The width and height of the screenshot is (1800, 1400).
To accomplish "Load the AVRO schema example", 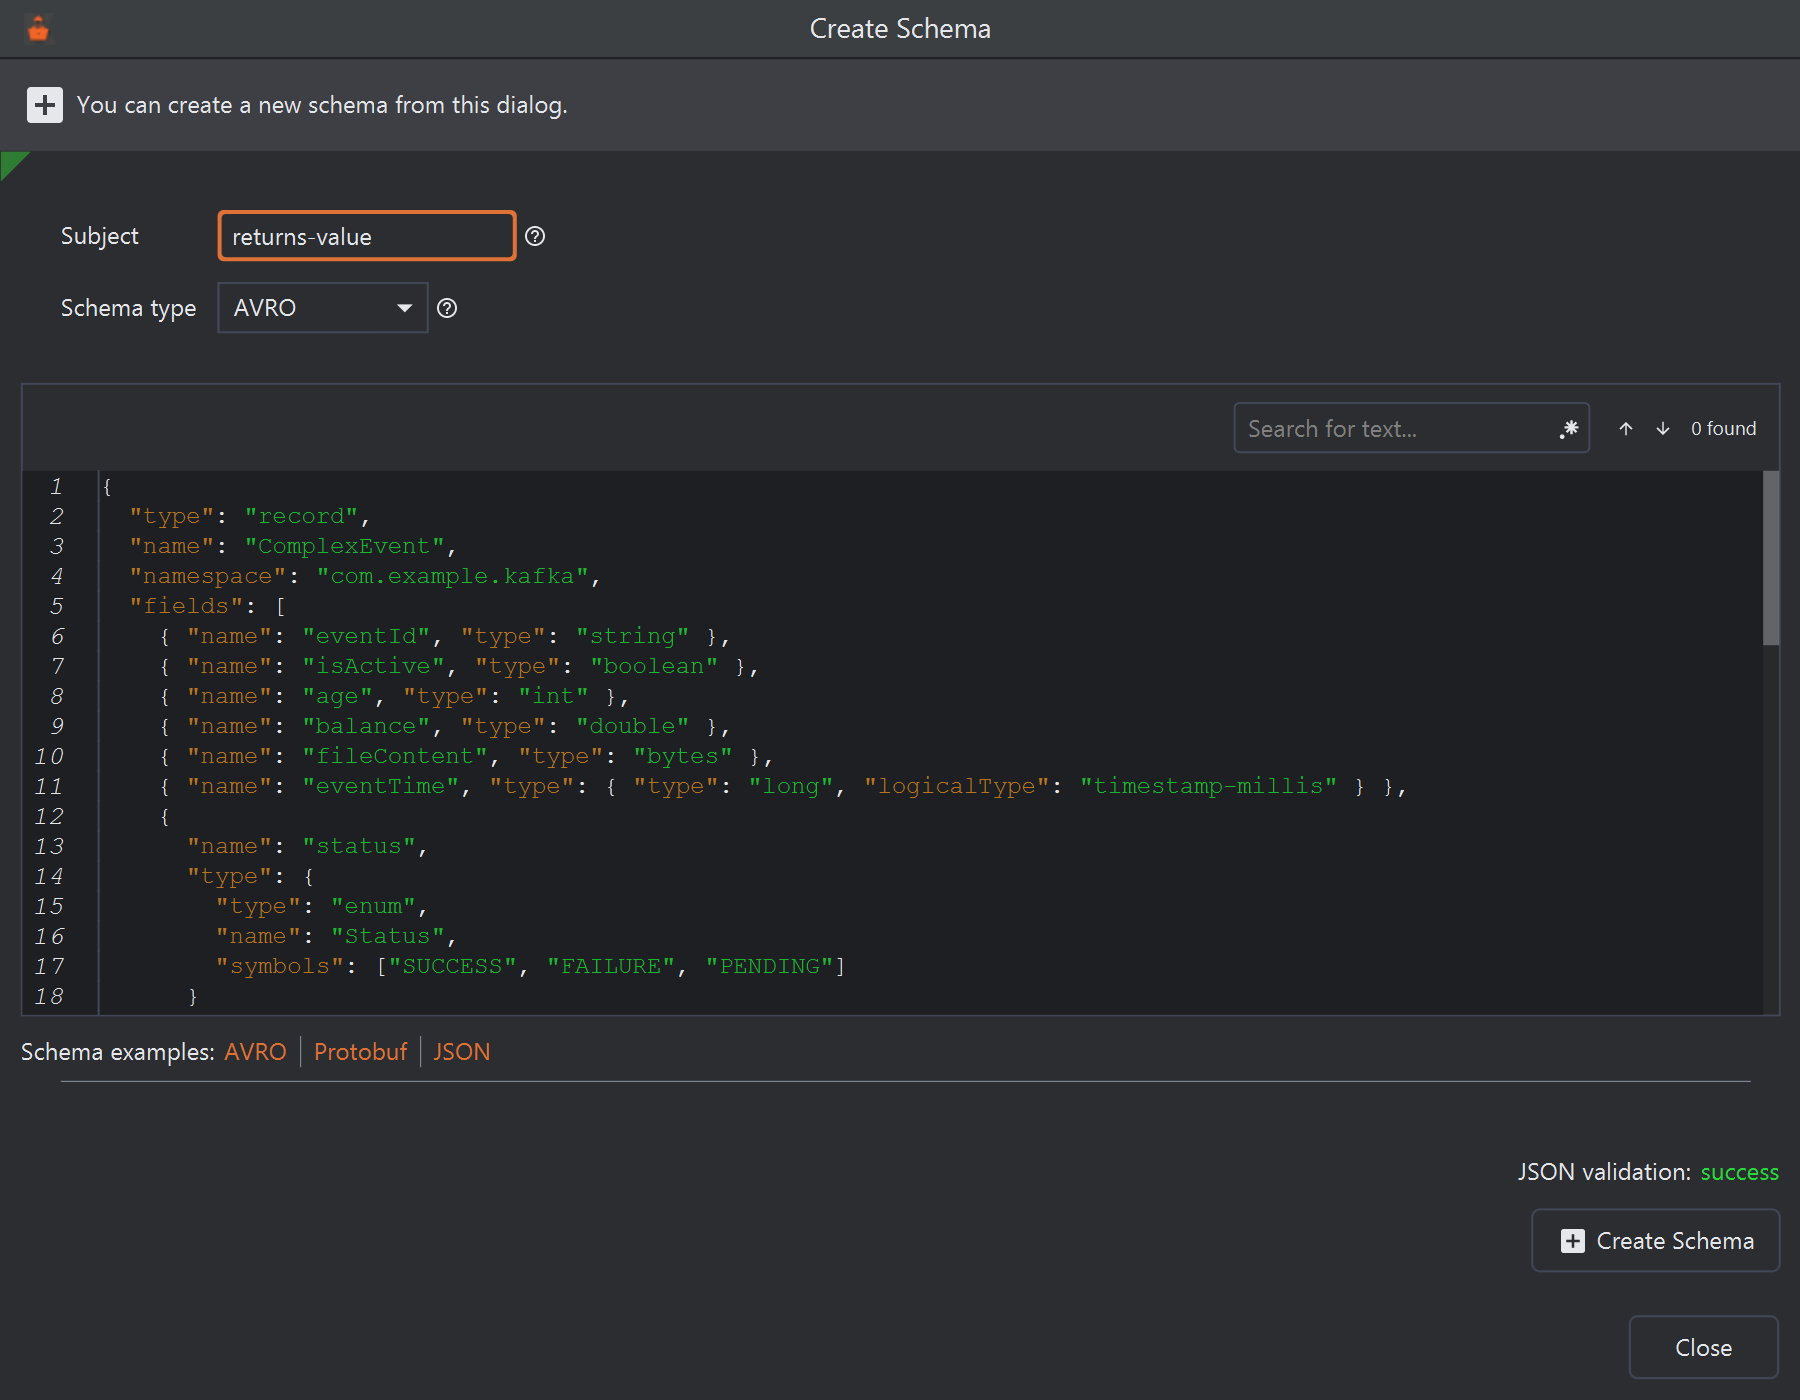I will [x=255, y=1052].
